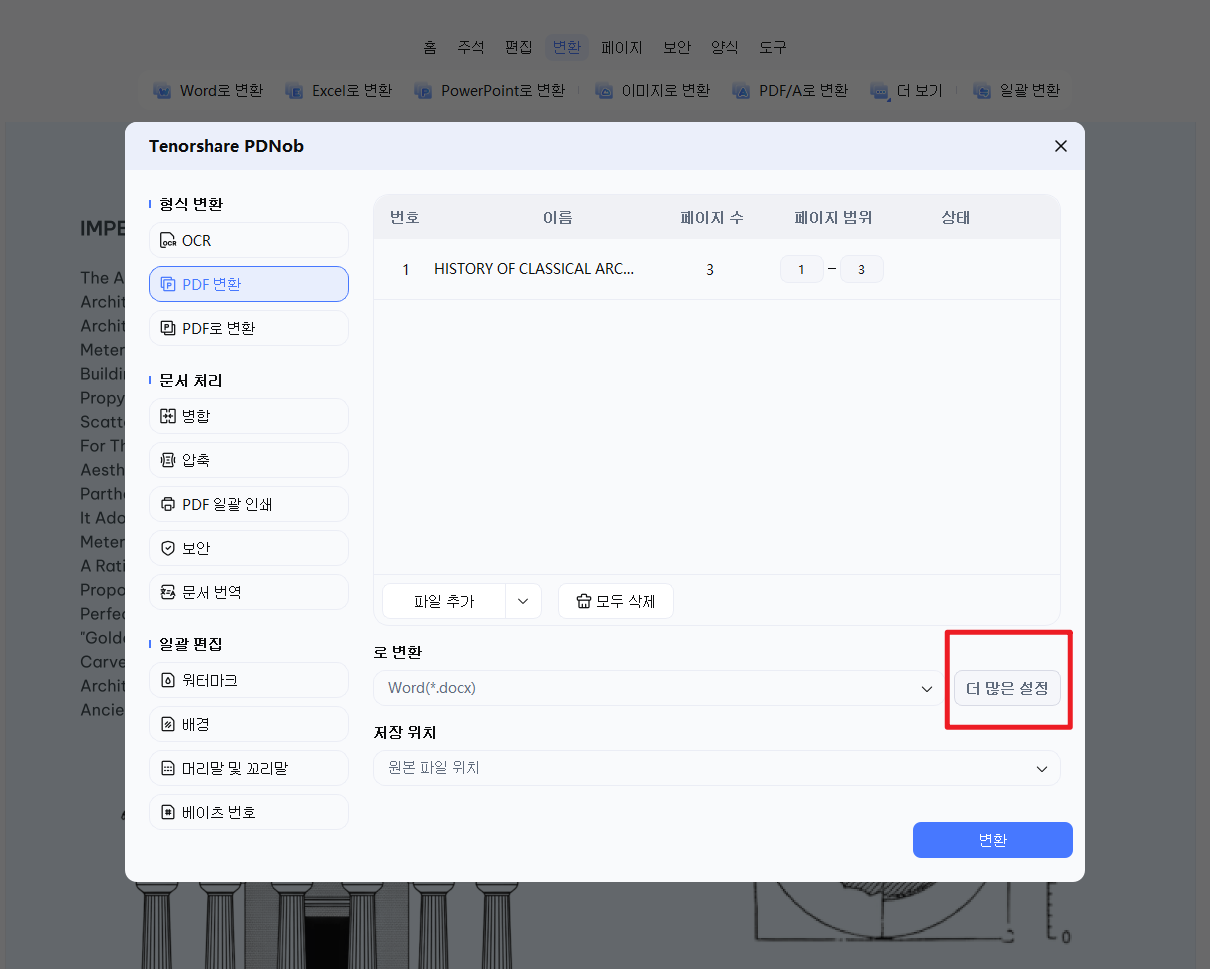
Task: Click 일괄 변환 toolbar button
Action: (1017, 91)
